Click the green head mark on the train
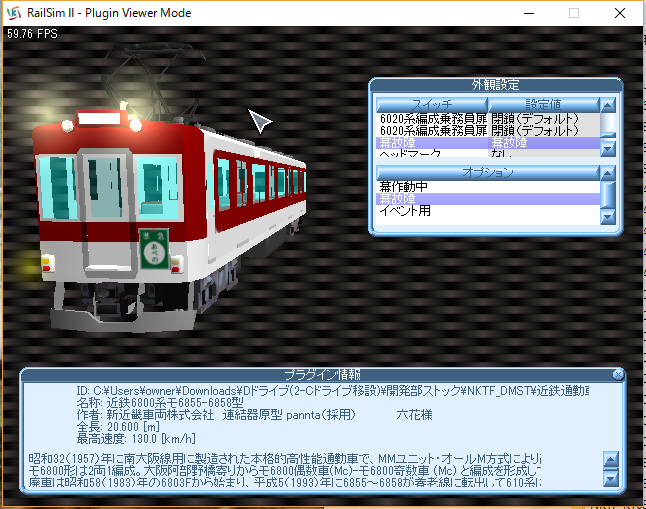 154,249
